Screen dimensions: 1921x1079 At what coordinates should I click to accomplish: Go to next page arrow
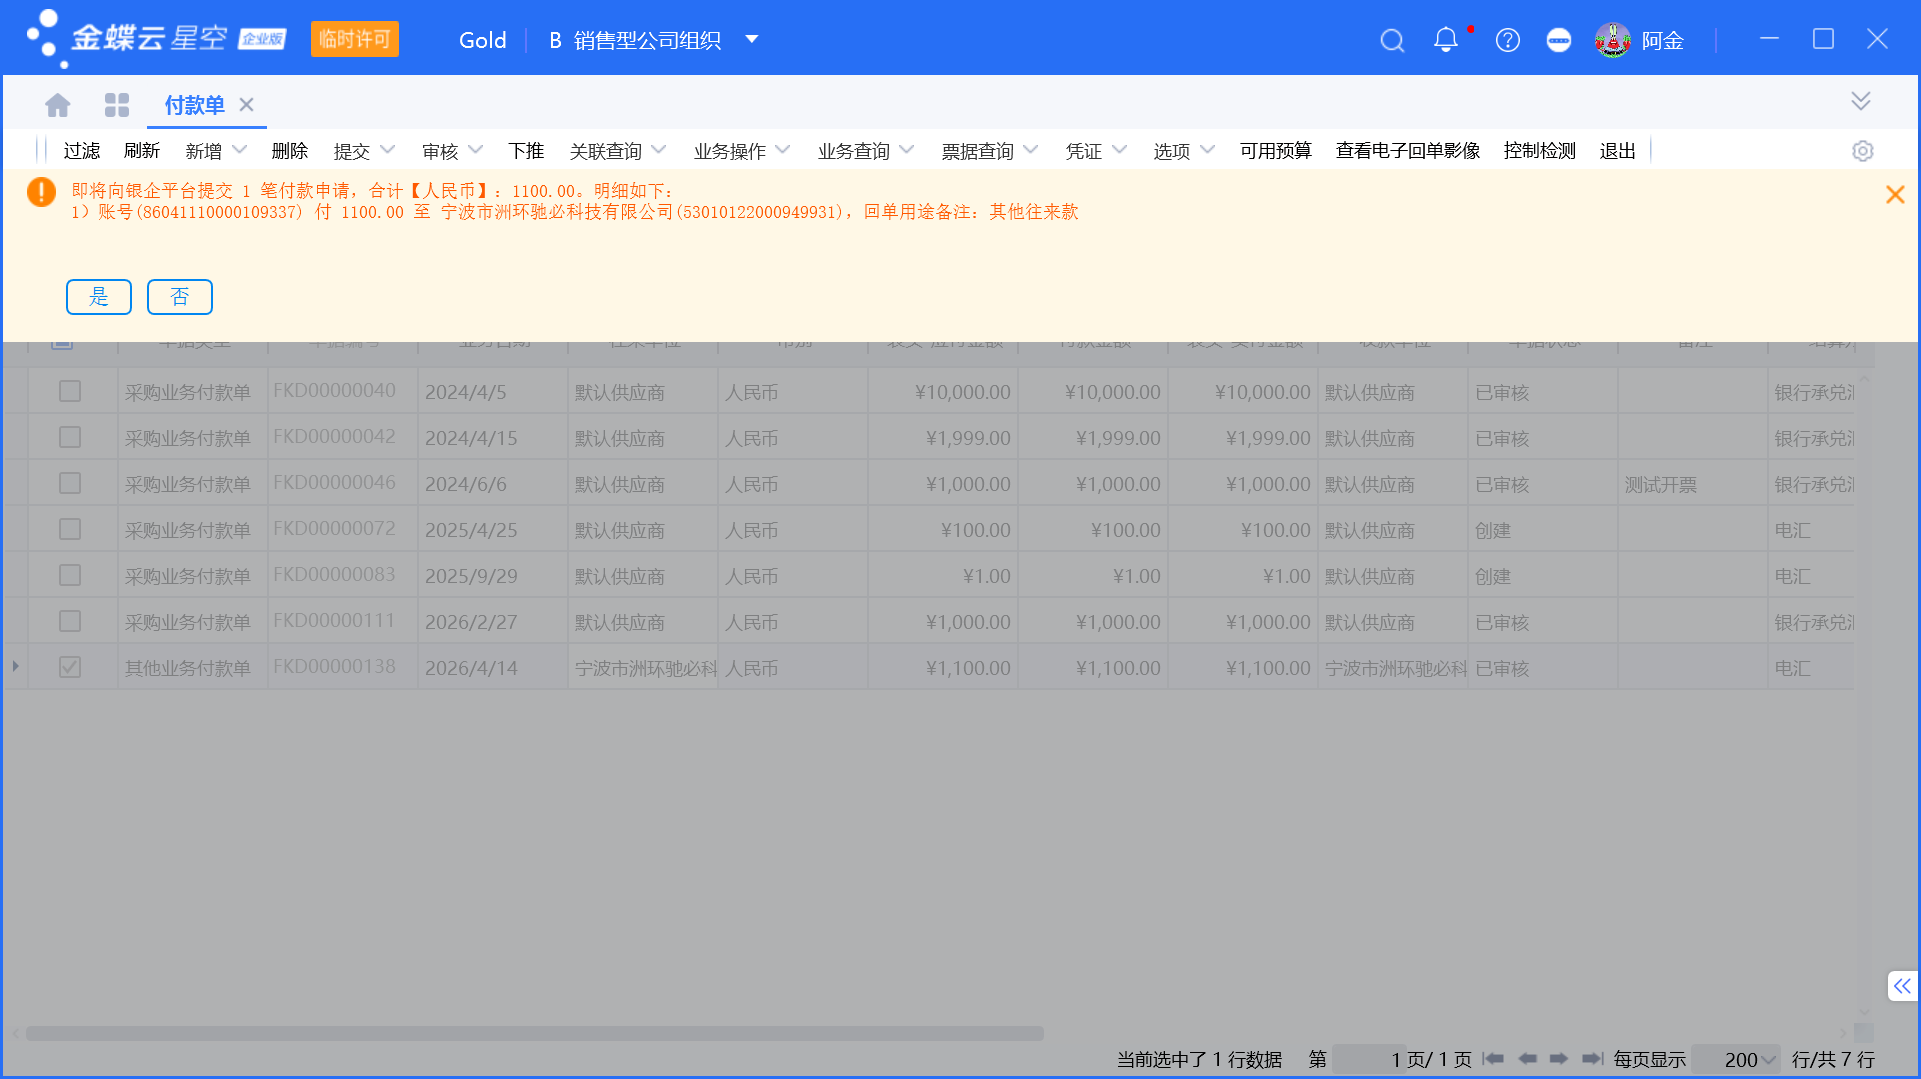(1559, 1058)
